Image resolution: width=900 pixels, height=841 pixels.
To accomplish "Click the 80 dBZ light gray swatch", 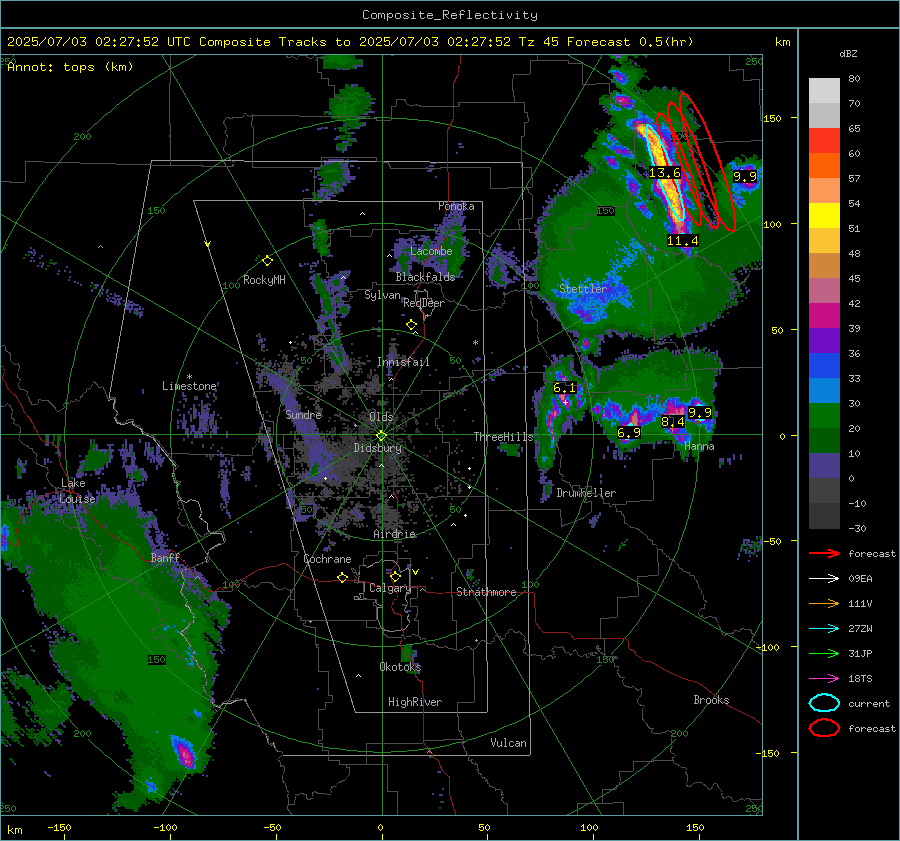I will coord(824,90).
